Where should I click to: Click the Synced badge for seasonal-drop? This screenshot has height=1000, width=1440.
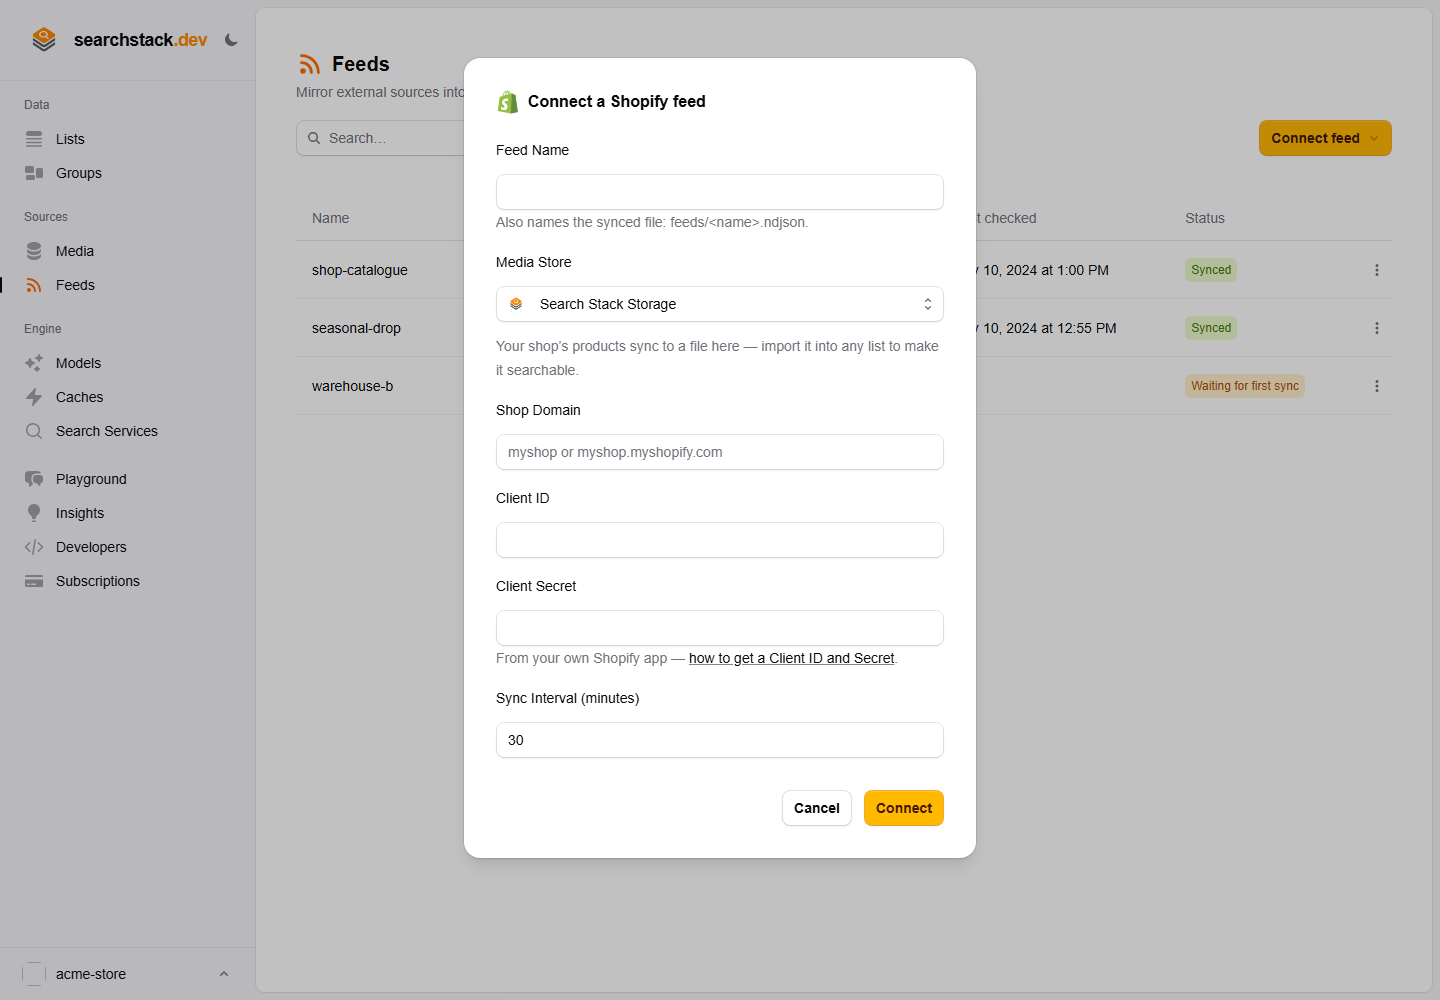click(1211, 328)
